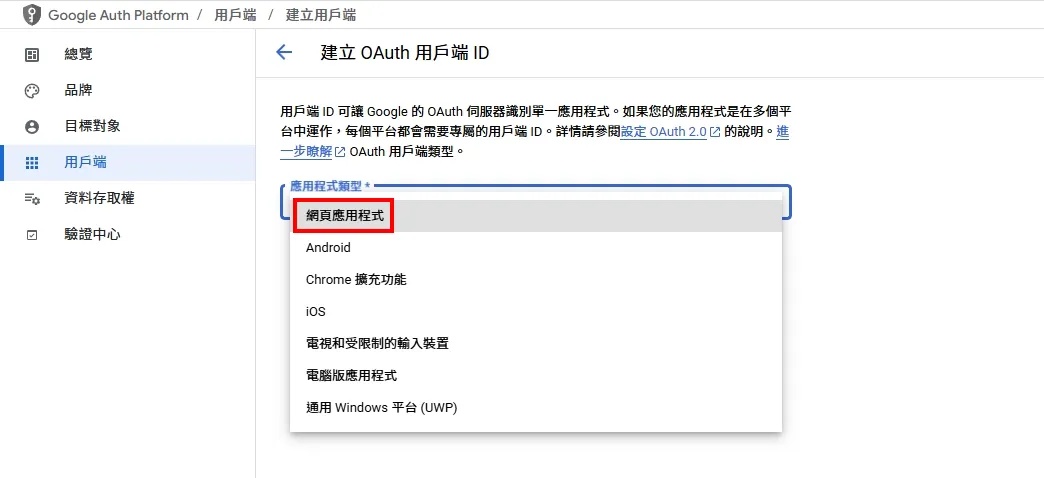Choose iOS as application type
Image resolution: width=1044 pixels, height=478 pixels.
(536, 312)
